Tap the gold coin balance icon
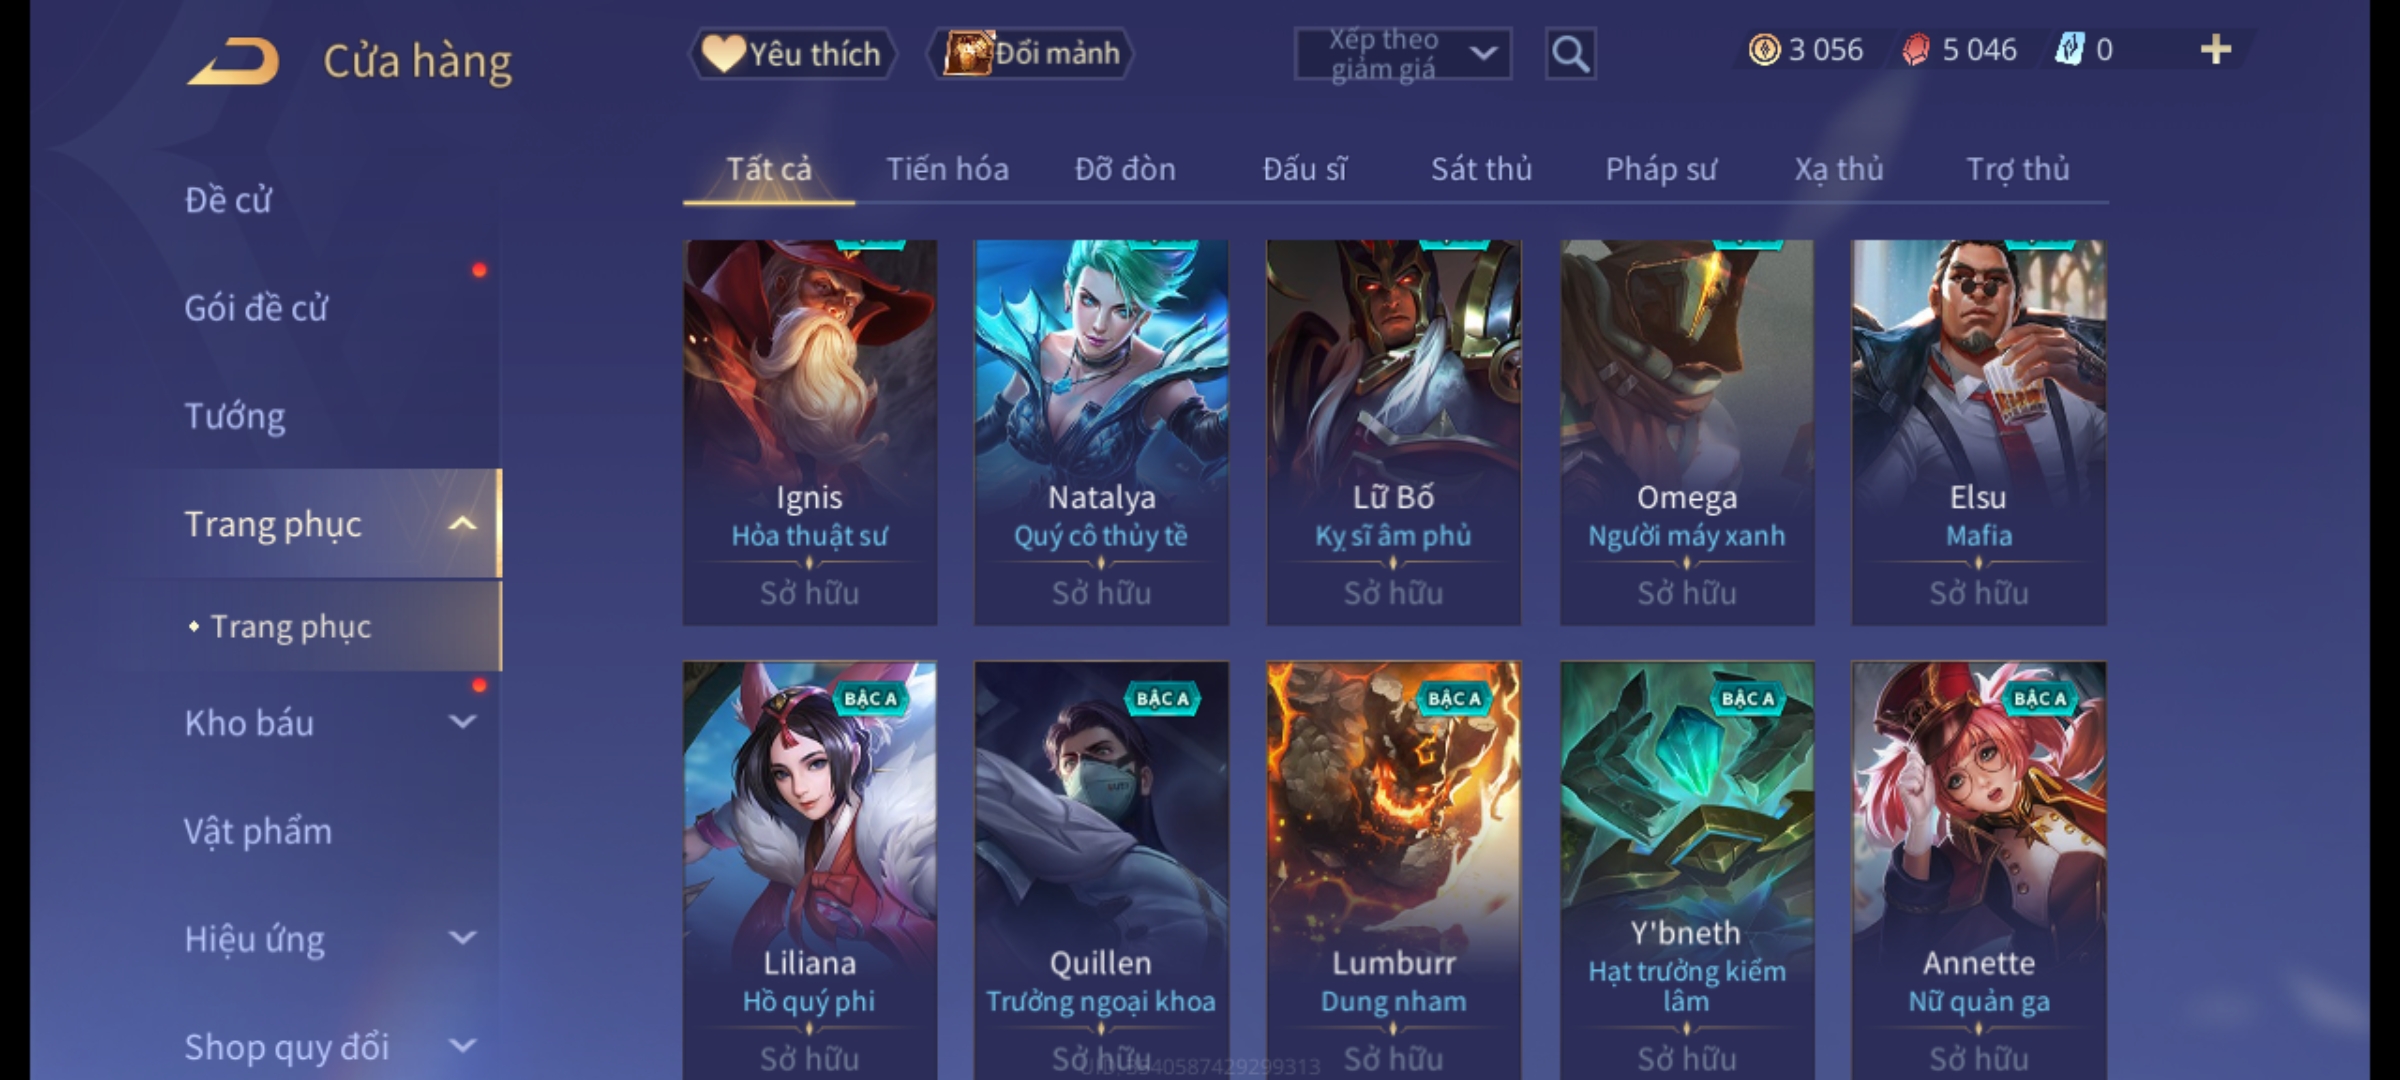 (x=1764, y=49)
